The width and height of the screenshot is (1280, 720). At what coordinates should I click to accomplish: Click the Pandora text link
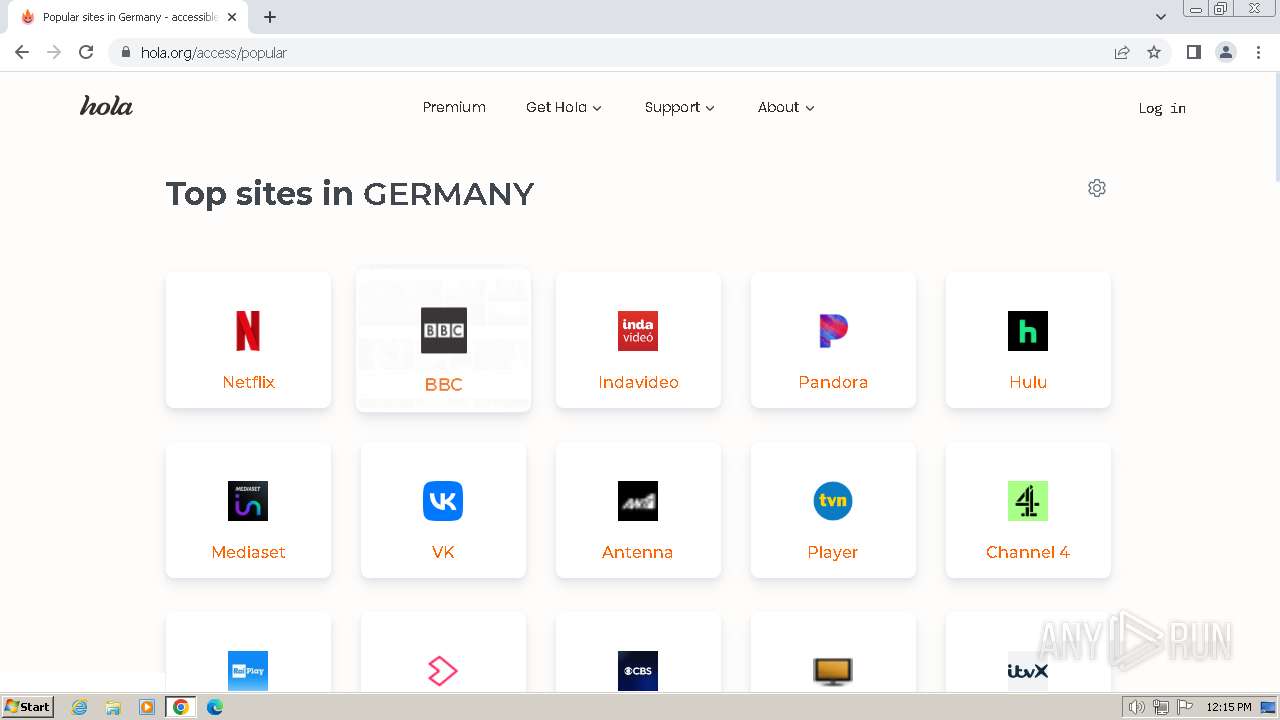pyautogui.click(x=833, y=382)
